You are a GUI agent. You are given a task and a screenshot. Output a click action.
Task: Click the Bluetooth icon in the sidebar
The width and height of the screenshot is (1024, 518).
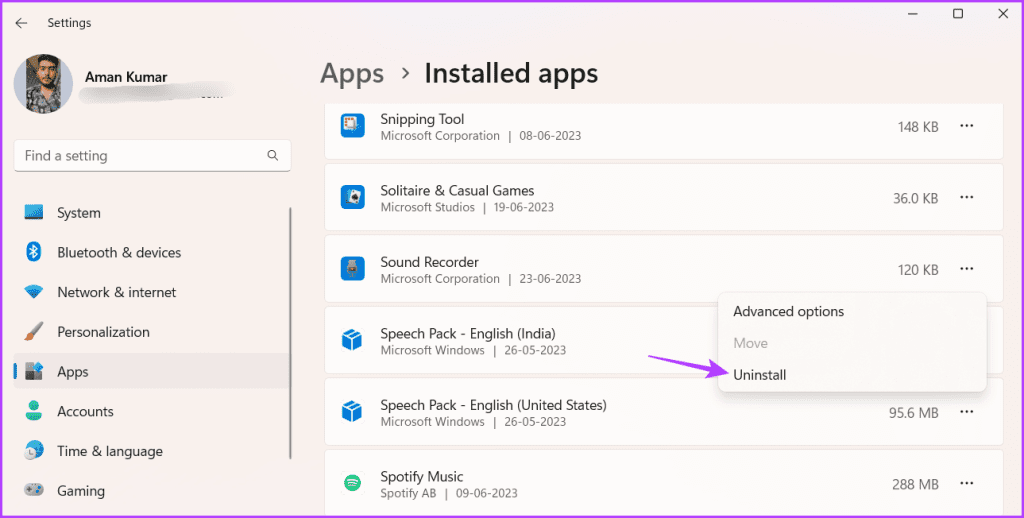pos(34,251)
